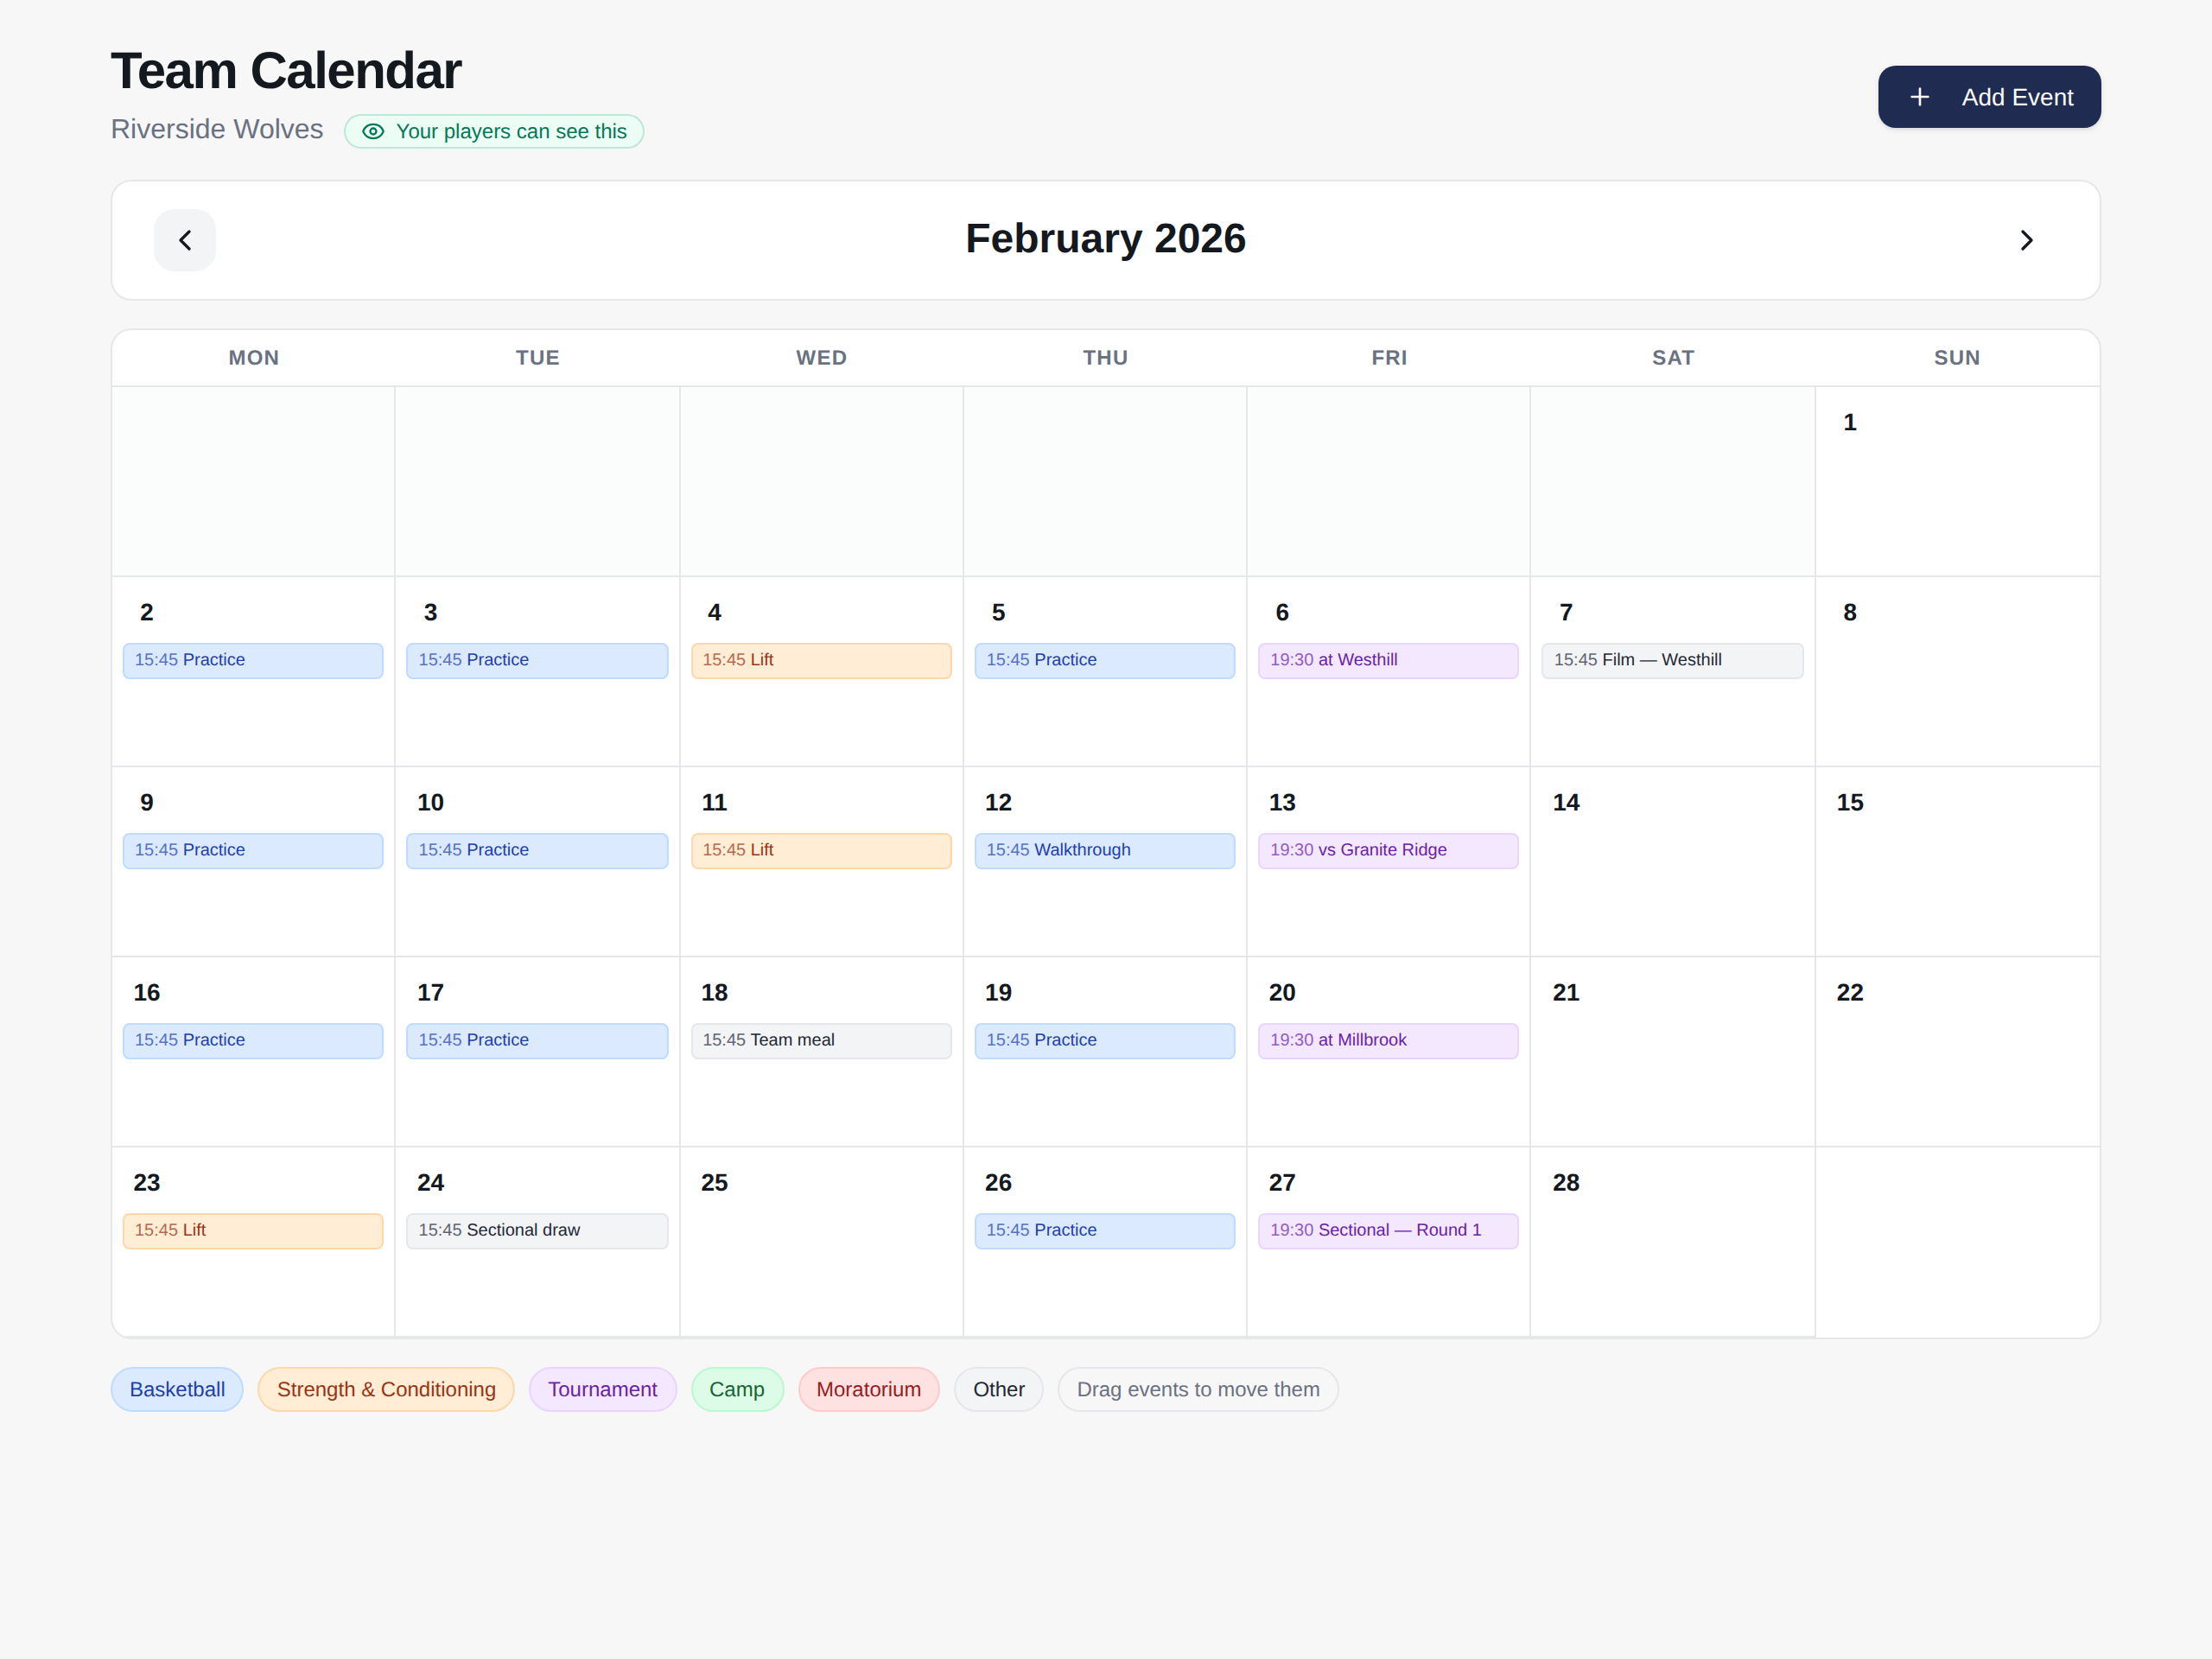Go to the previous month
2212x1659 pixels.
point(185,240)
